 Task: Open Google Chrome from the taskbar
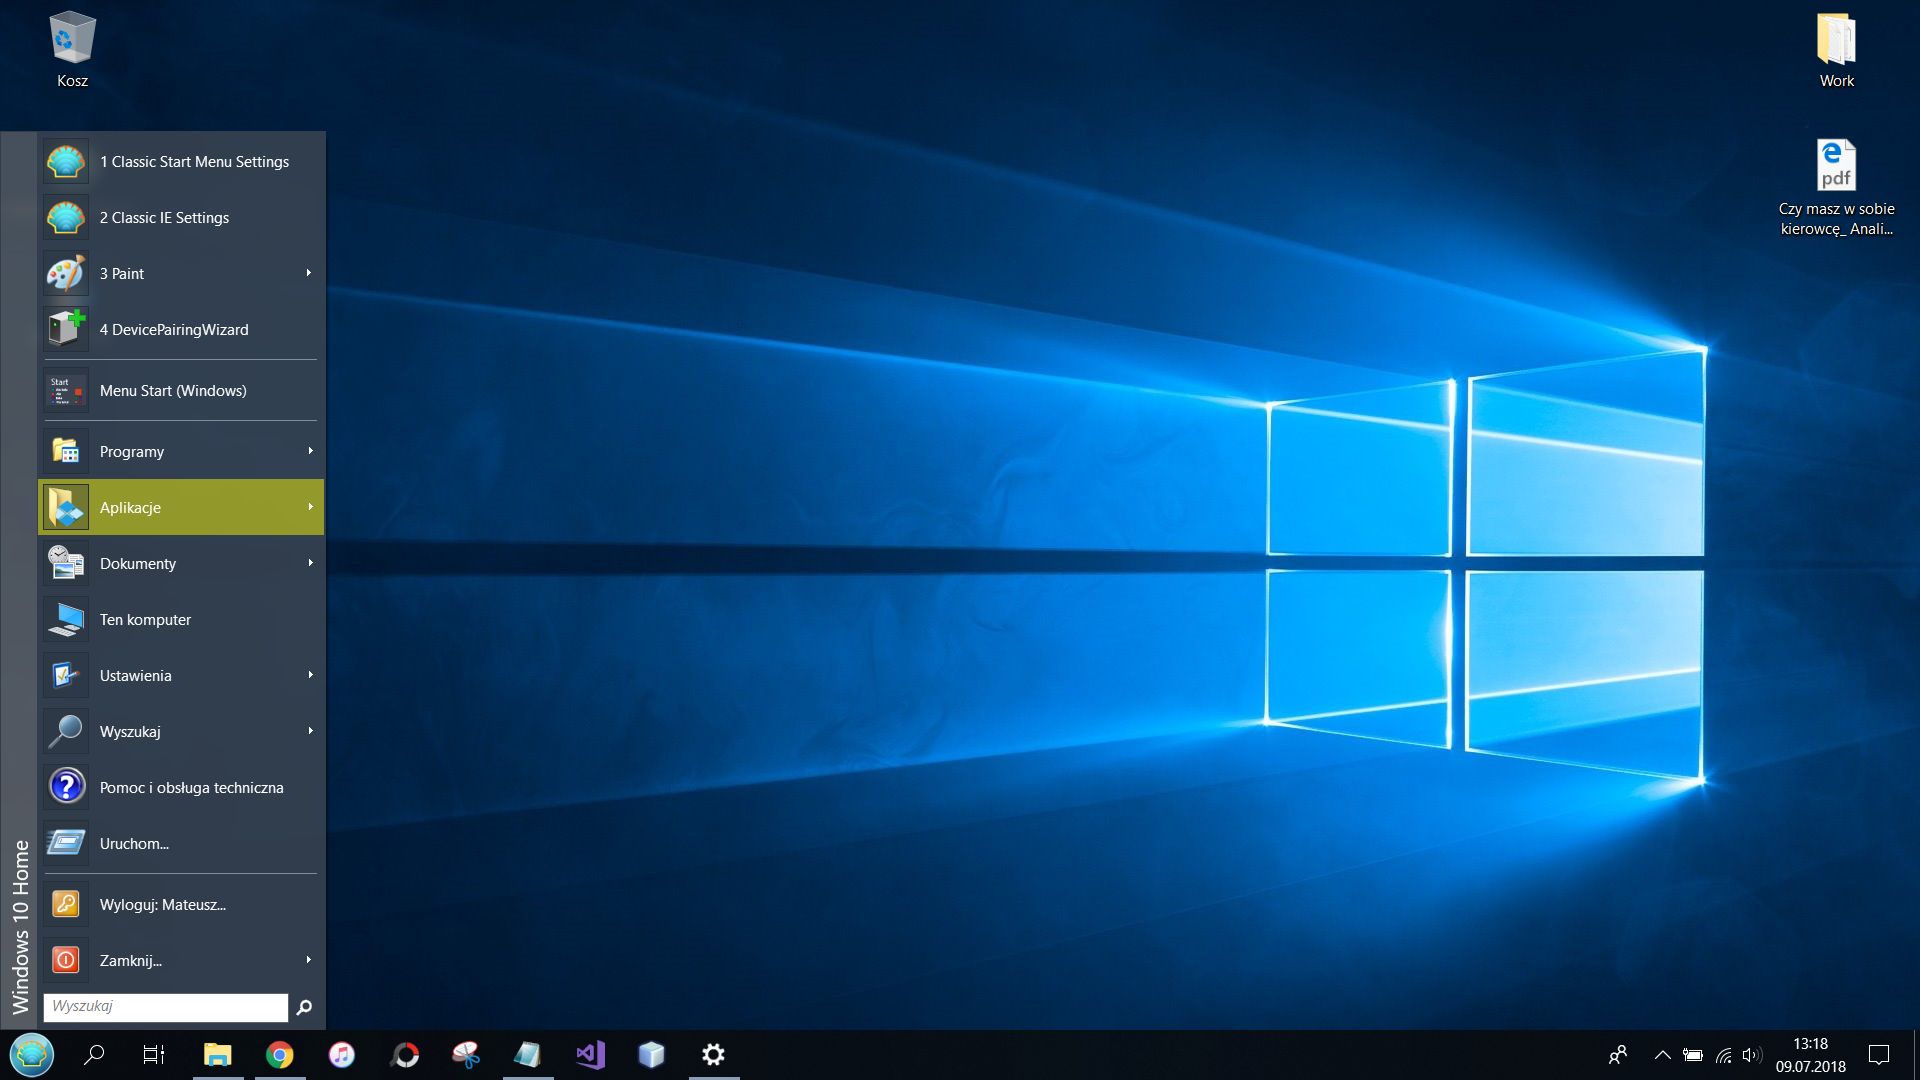pyautogui.click(x=280, y=1055)
